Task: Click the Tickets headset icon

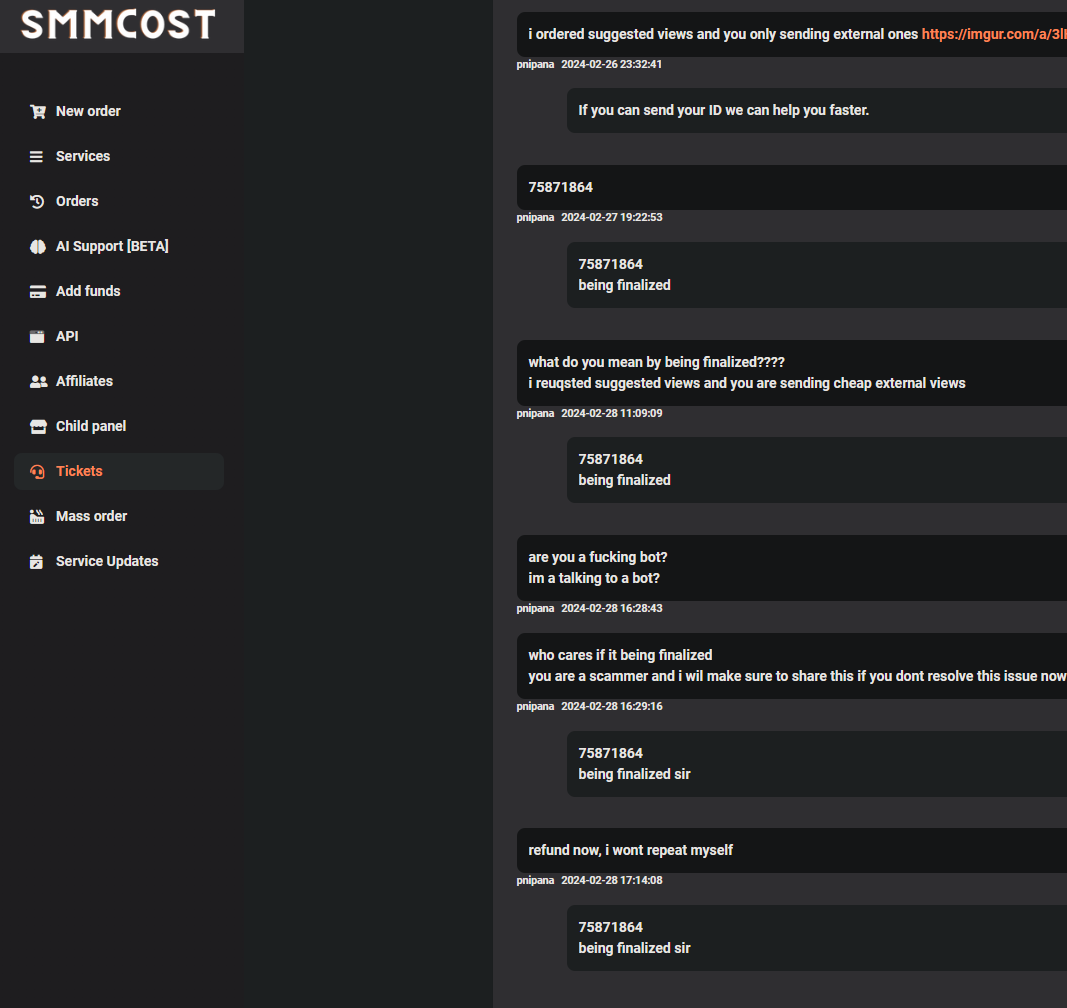Action: (x=37, y=472)
